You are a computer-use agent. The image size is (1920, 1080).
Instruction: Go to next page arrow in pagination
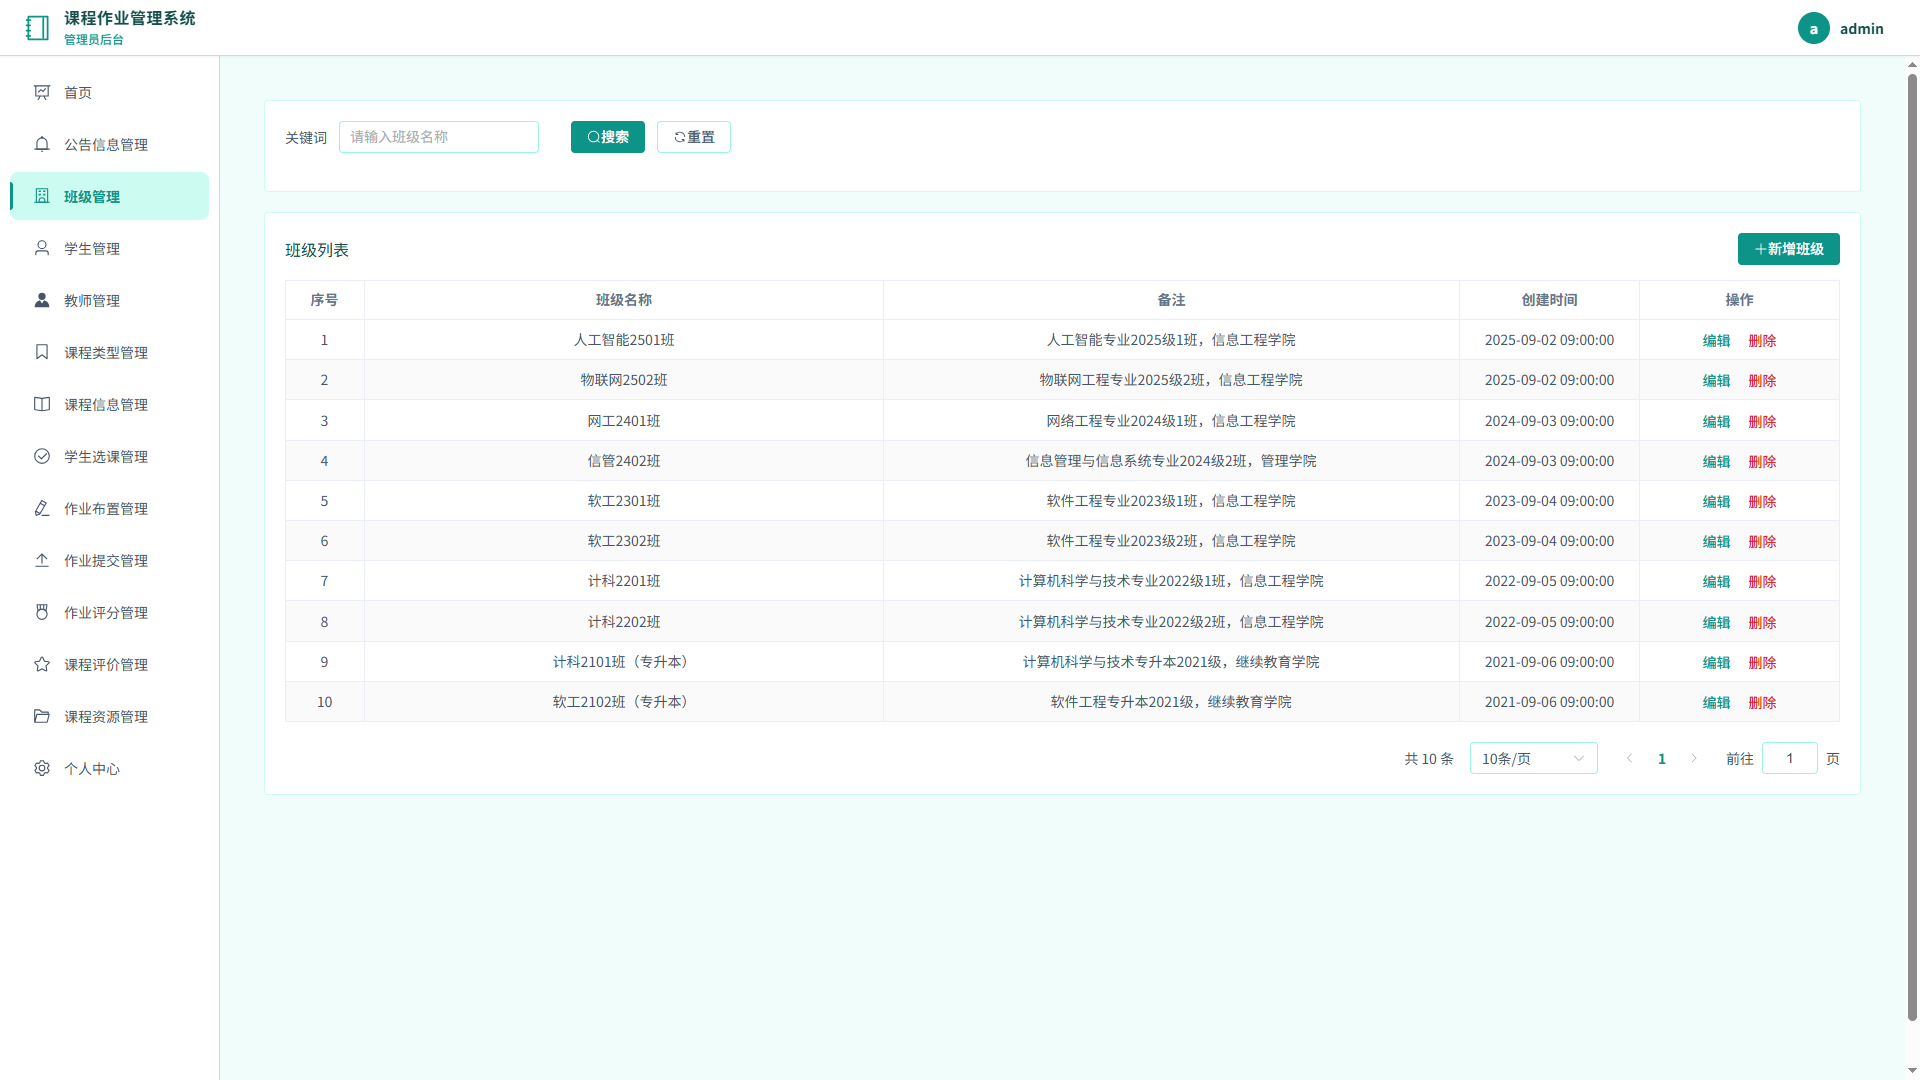pyautogui.click(x=1694, y=758)
